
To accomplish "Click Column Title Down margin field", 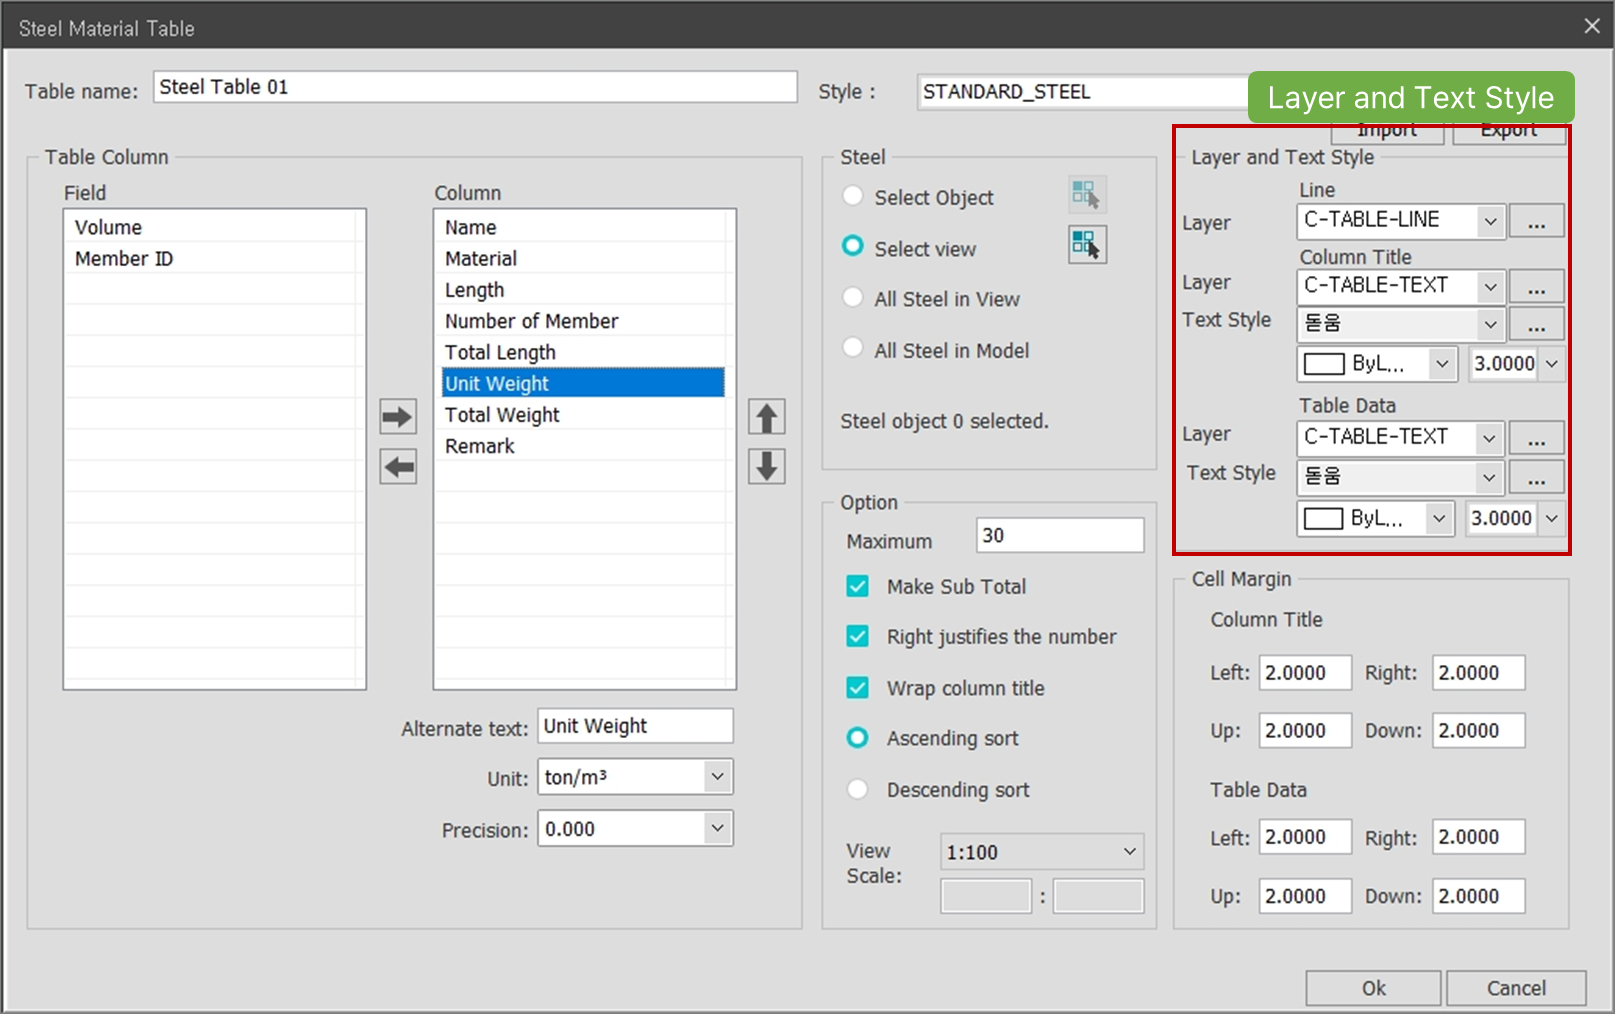I will [x=1478, y=730].
